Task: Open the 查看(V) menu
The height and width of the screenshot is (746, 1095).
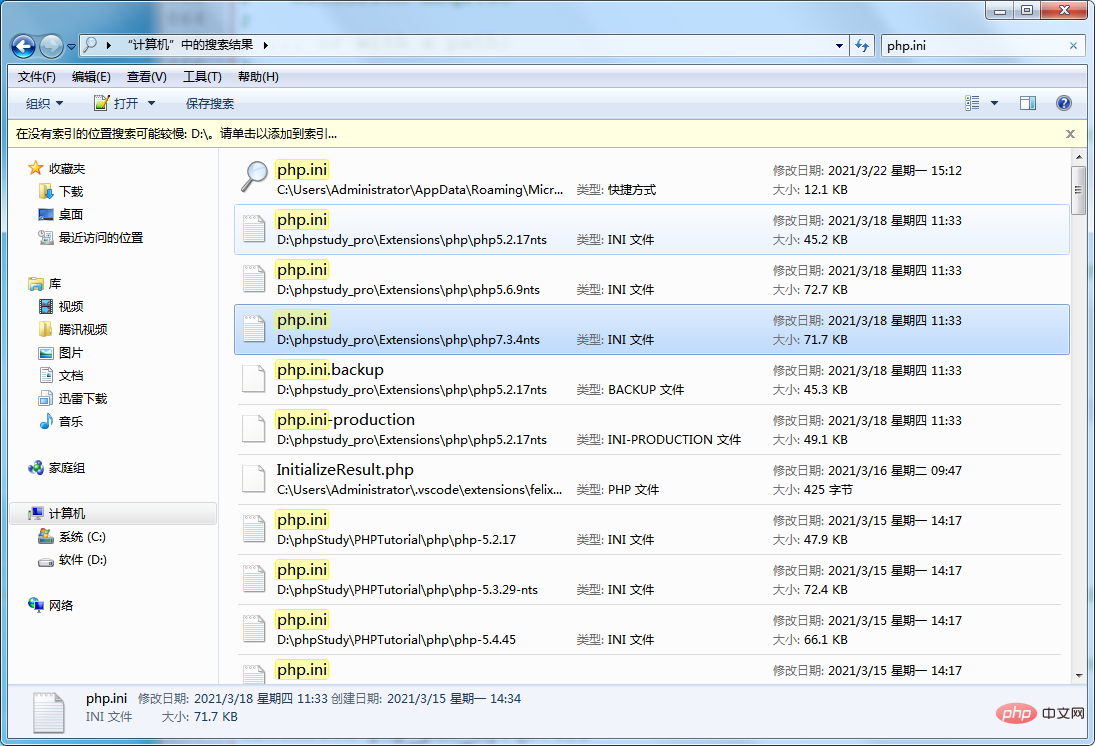Action: tap(147, 77)
